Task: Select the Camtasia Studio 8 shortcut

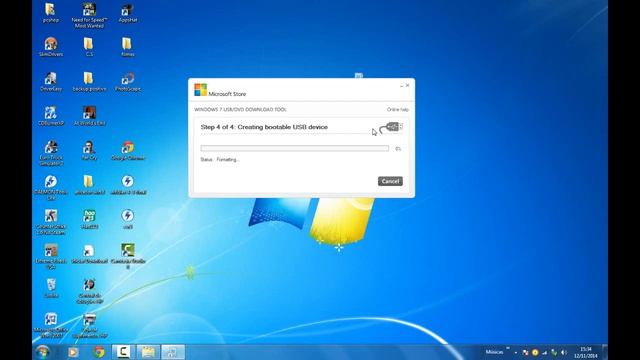Action: 128,256
